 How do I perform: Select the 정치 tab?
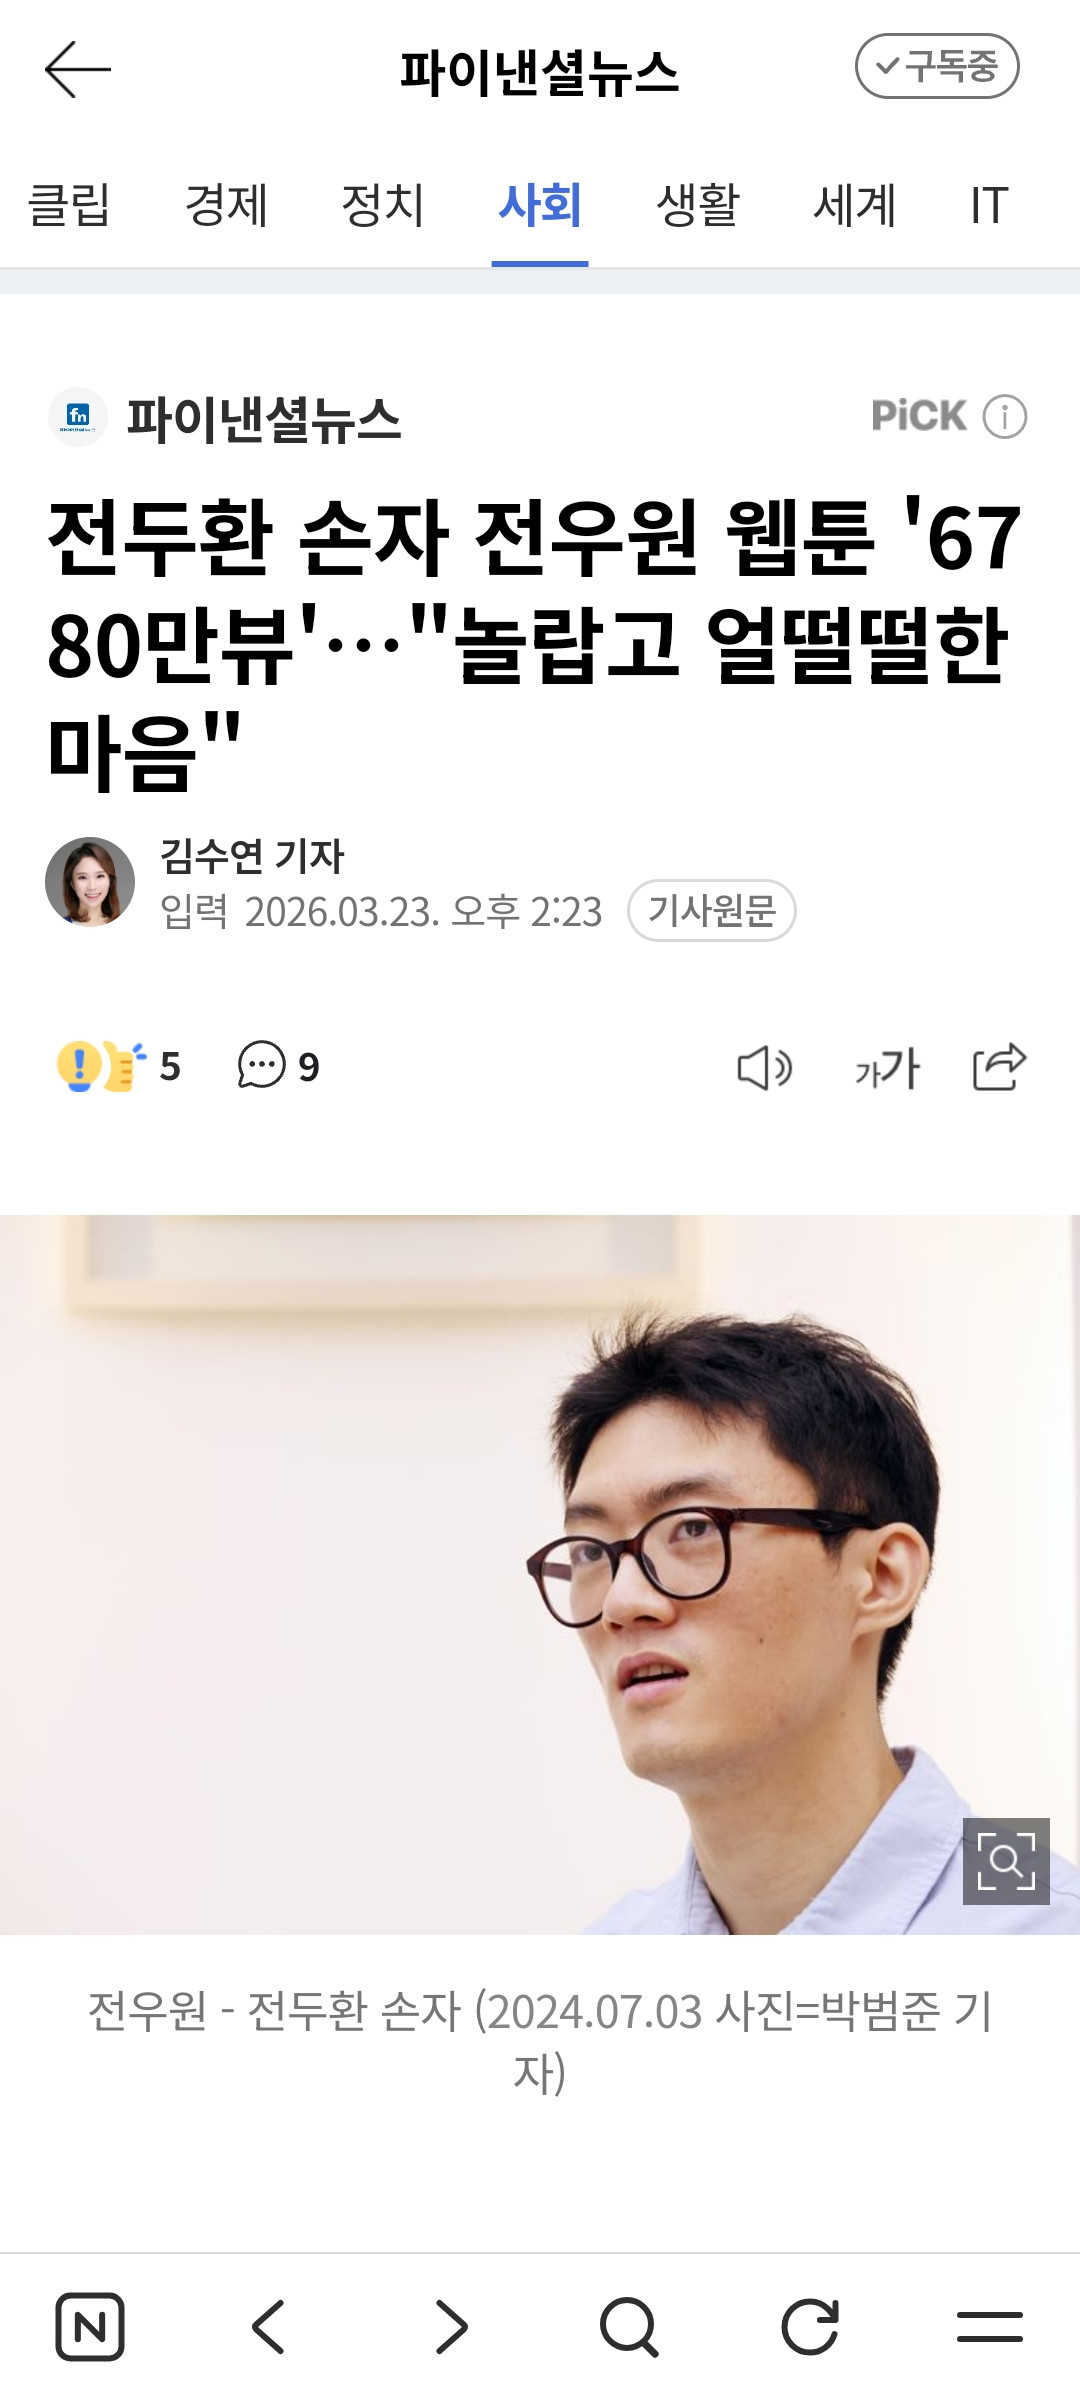(x=383, y=205)
